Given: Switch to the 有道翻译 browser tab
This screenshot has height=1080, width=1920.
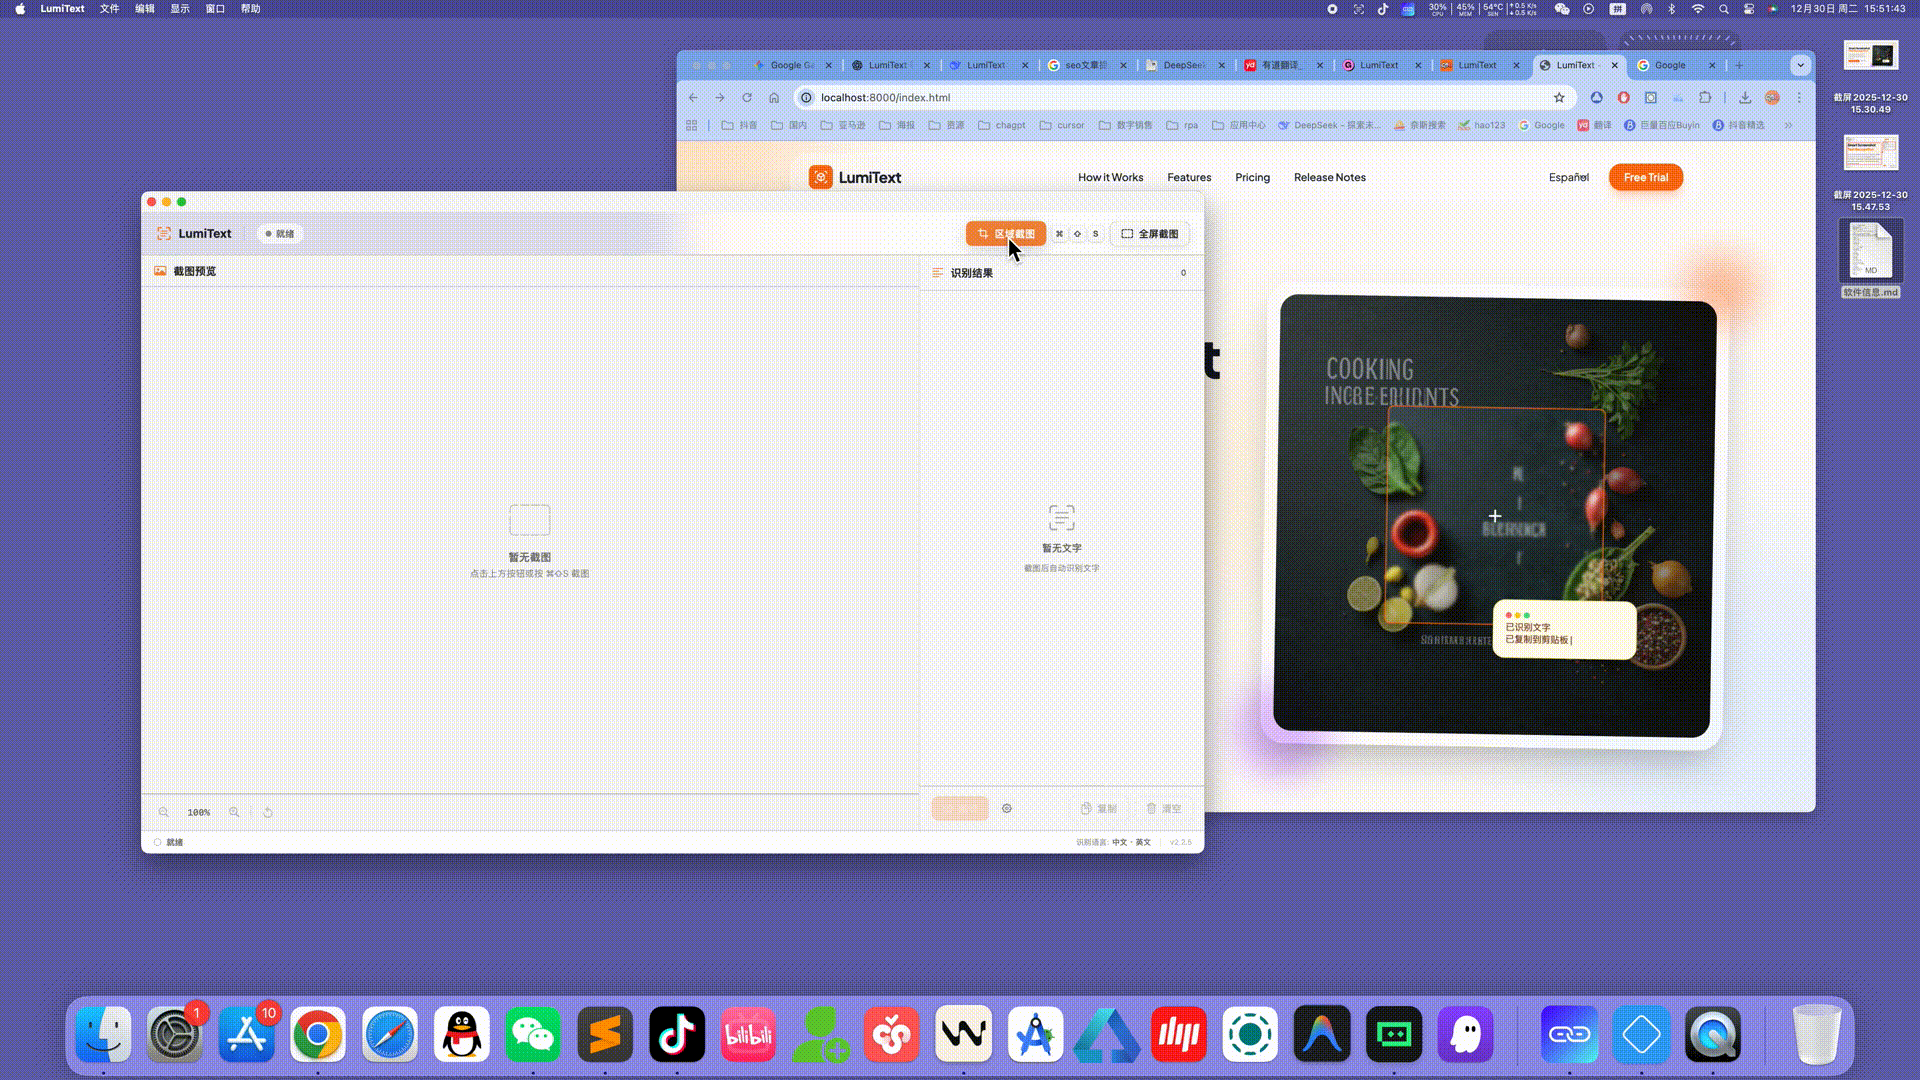Looking at the screenshot, I should click(1282, 65).
